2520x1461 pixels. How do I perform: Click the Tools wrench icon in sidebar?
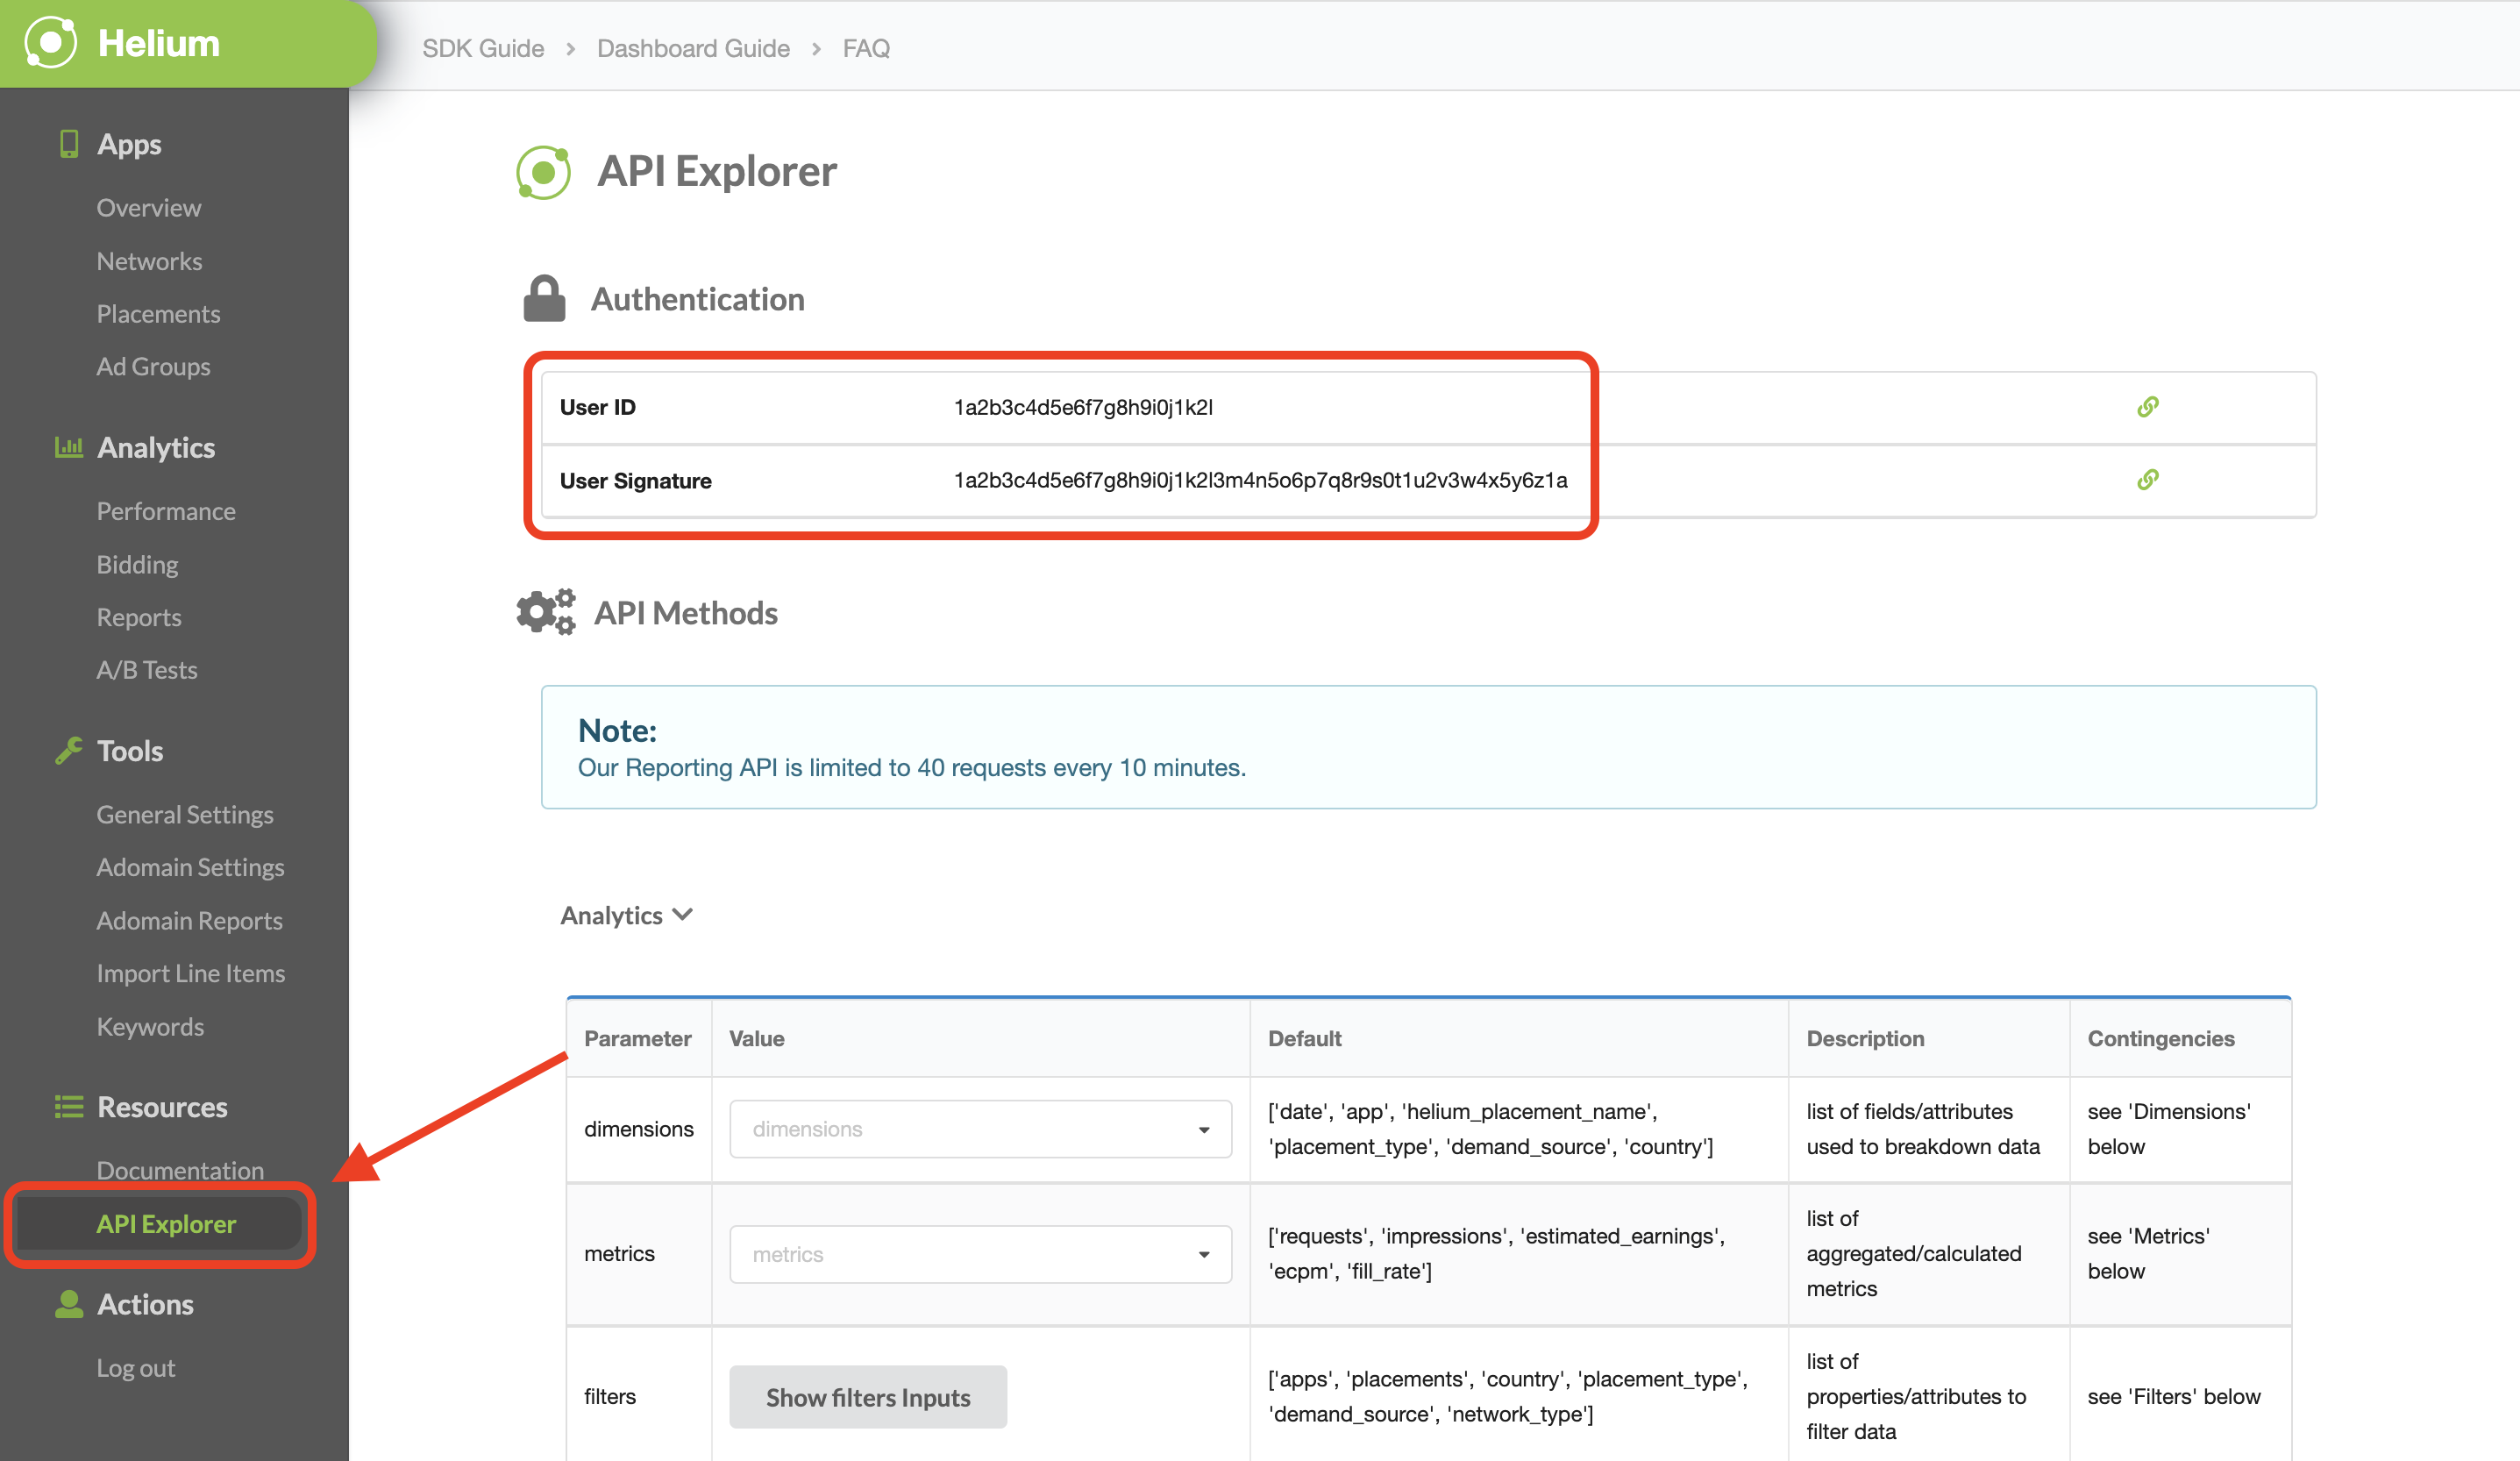(x=66, y=750)
